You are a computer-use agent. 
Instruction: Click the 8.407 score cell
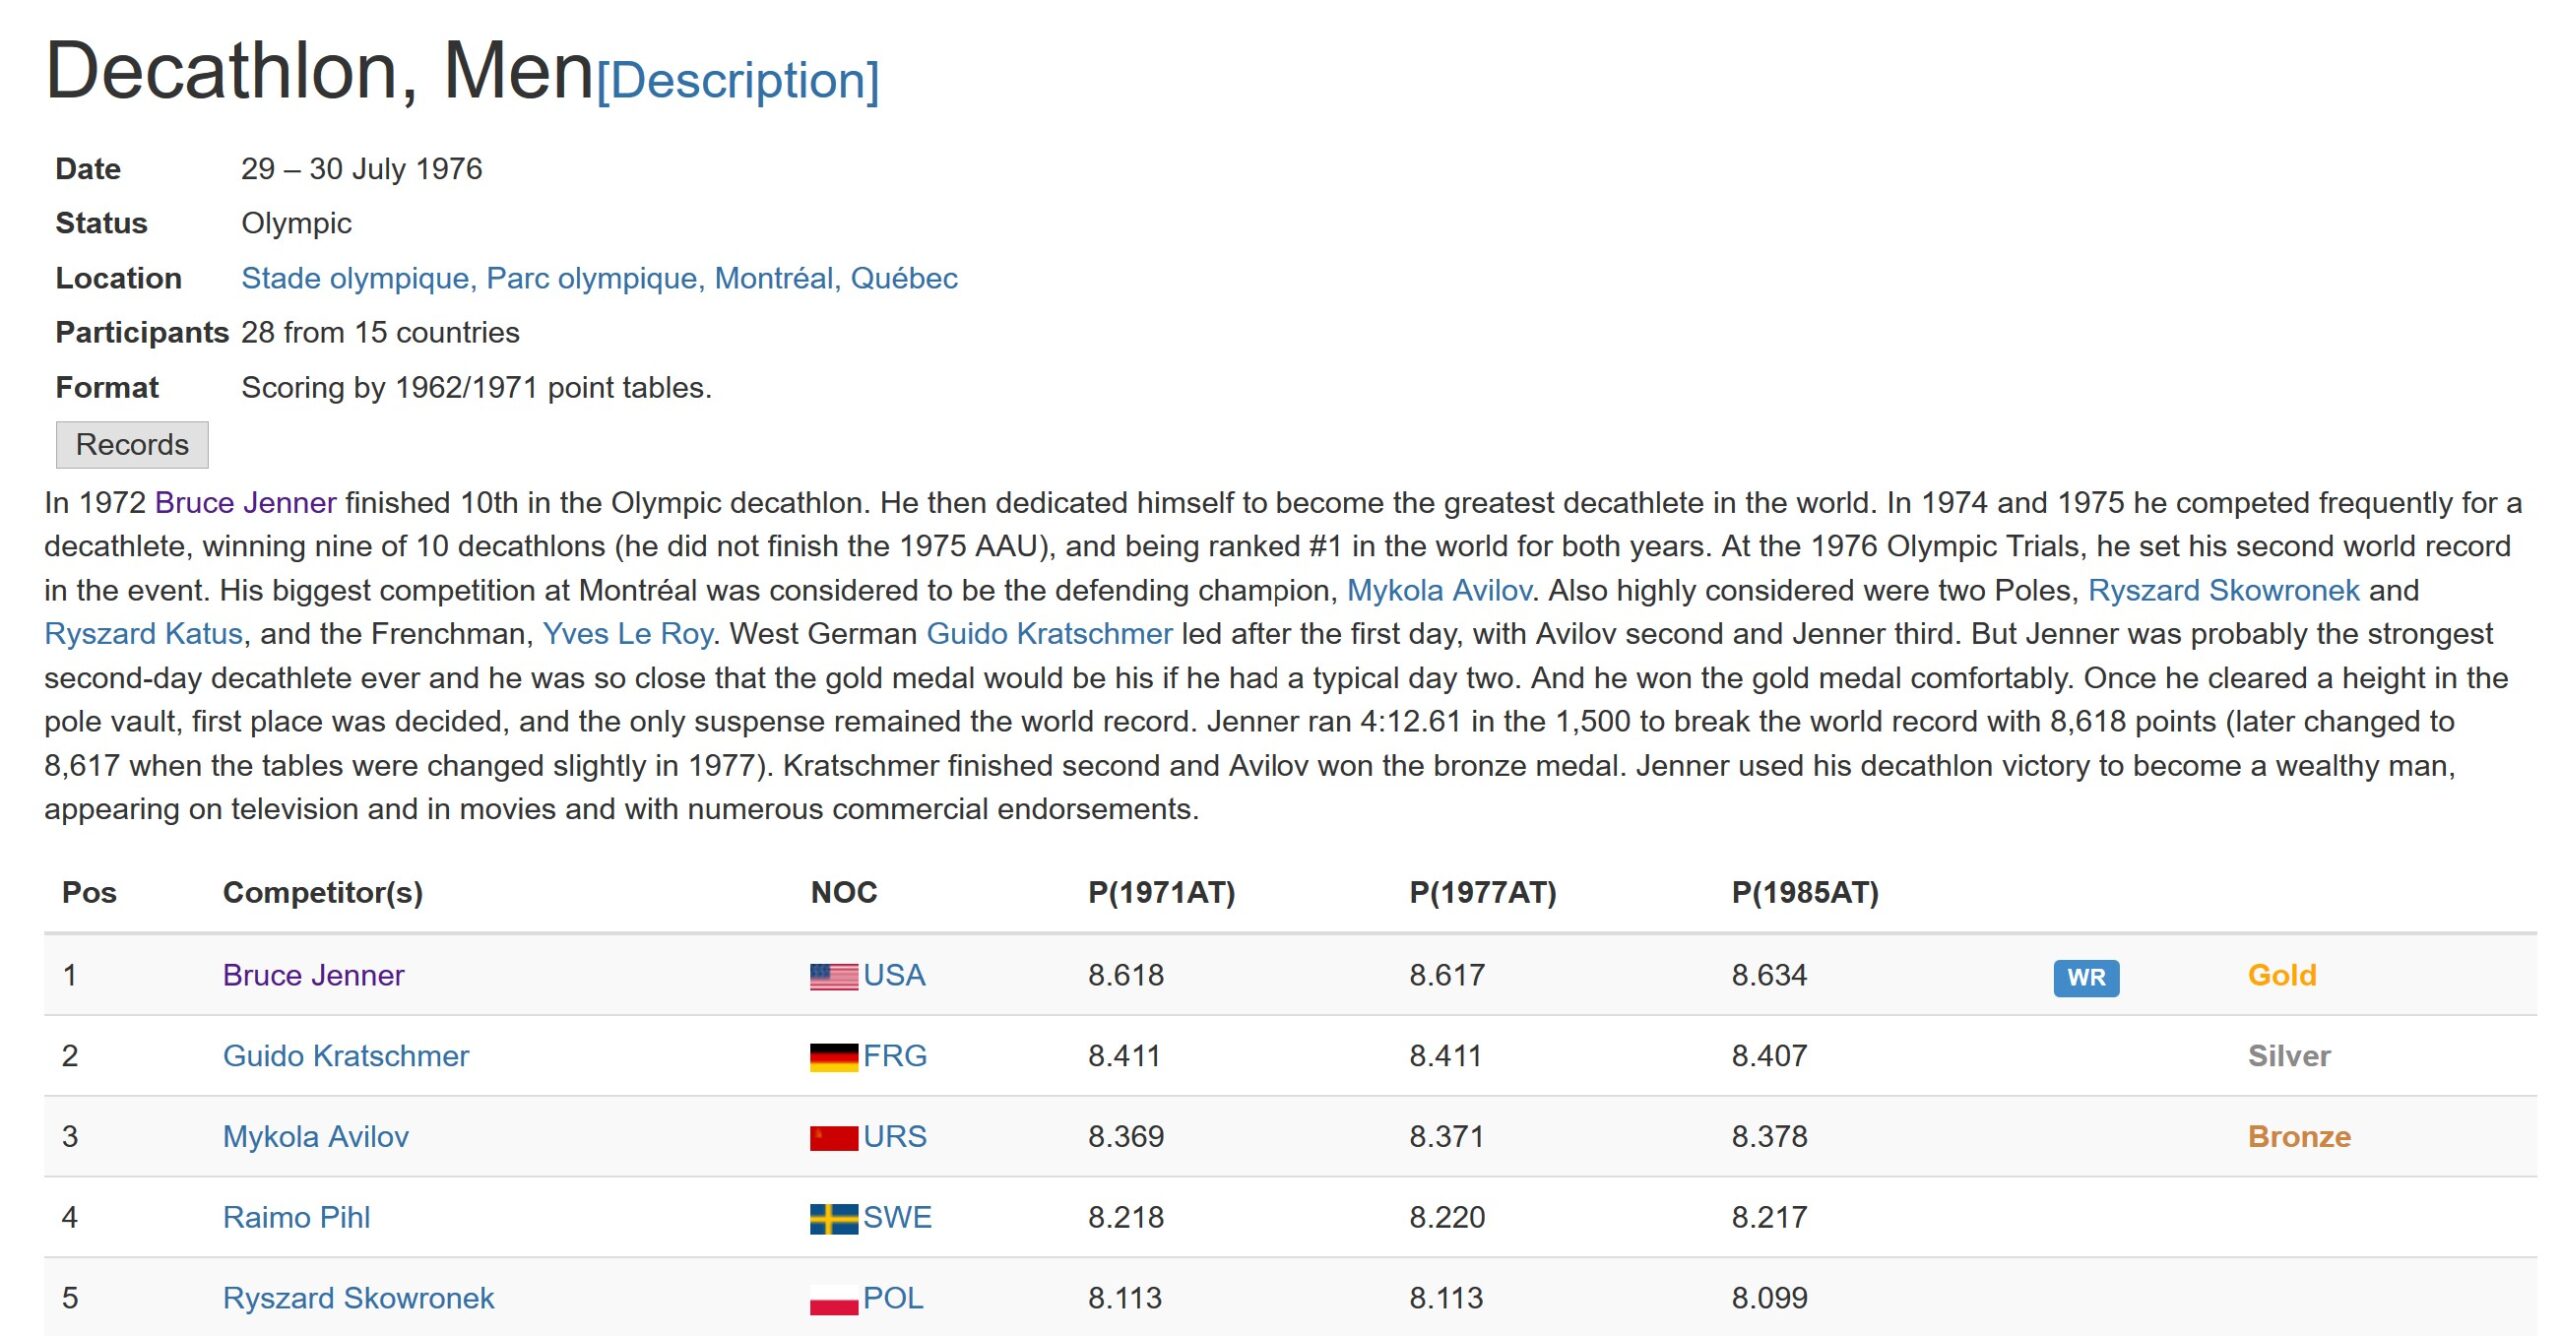tap(1769, 1056)
